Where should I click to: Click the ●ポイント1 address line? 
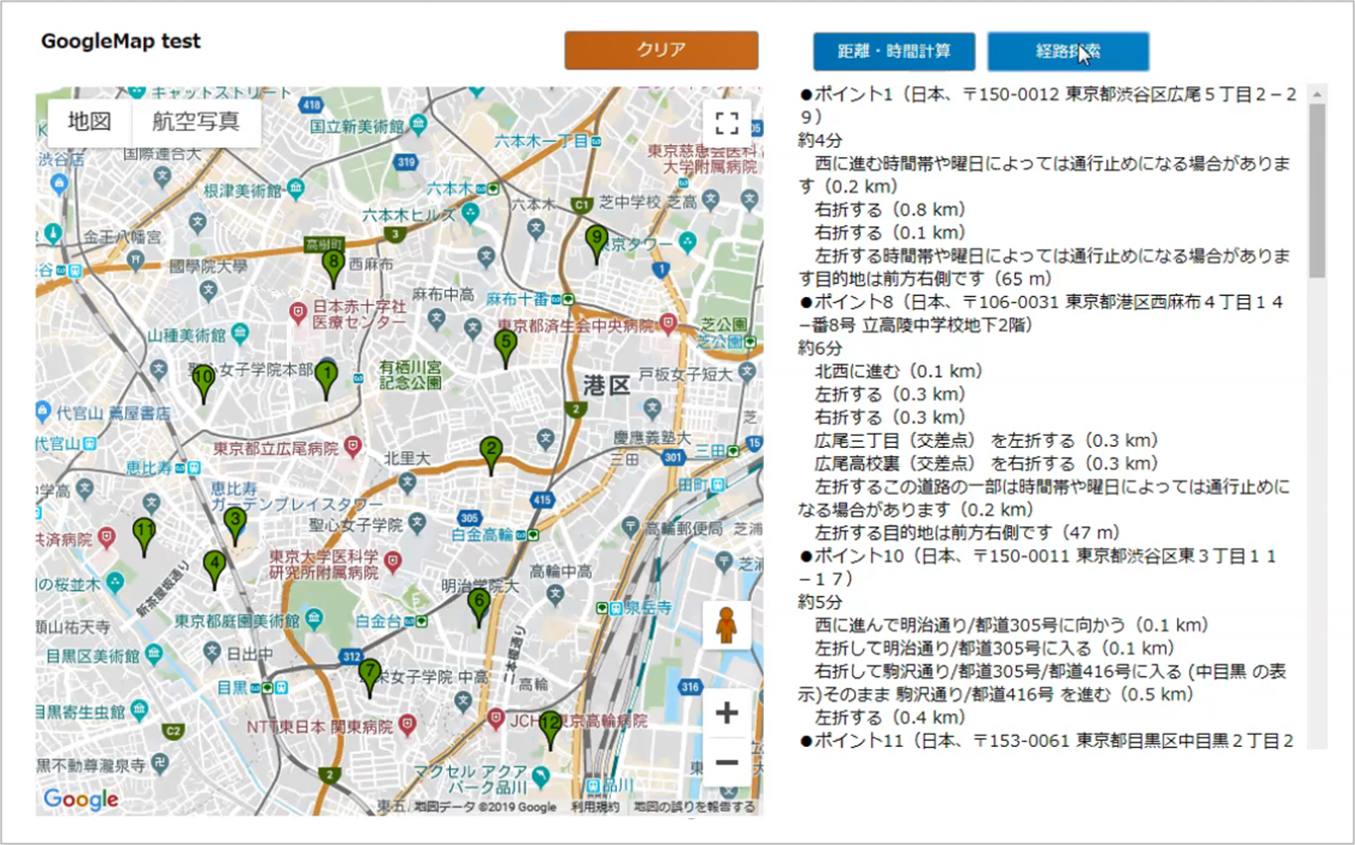point(1049,106)
